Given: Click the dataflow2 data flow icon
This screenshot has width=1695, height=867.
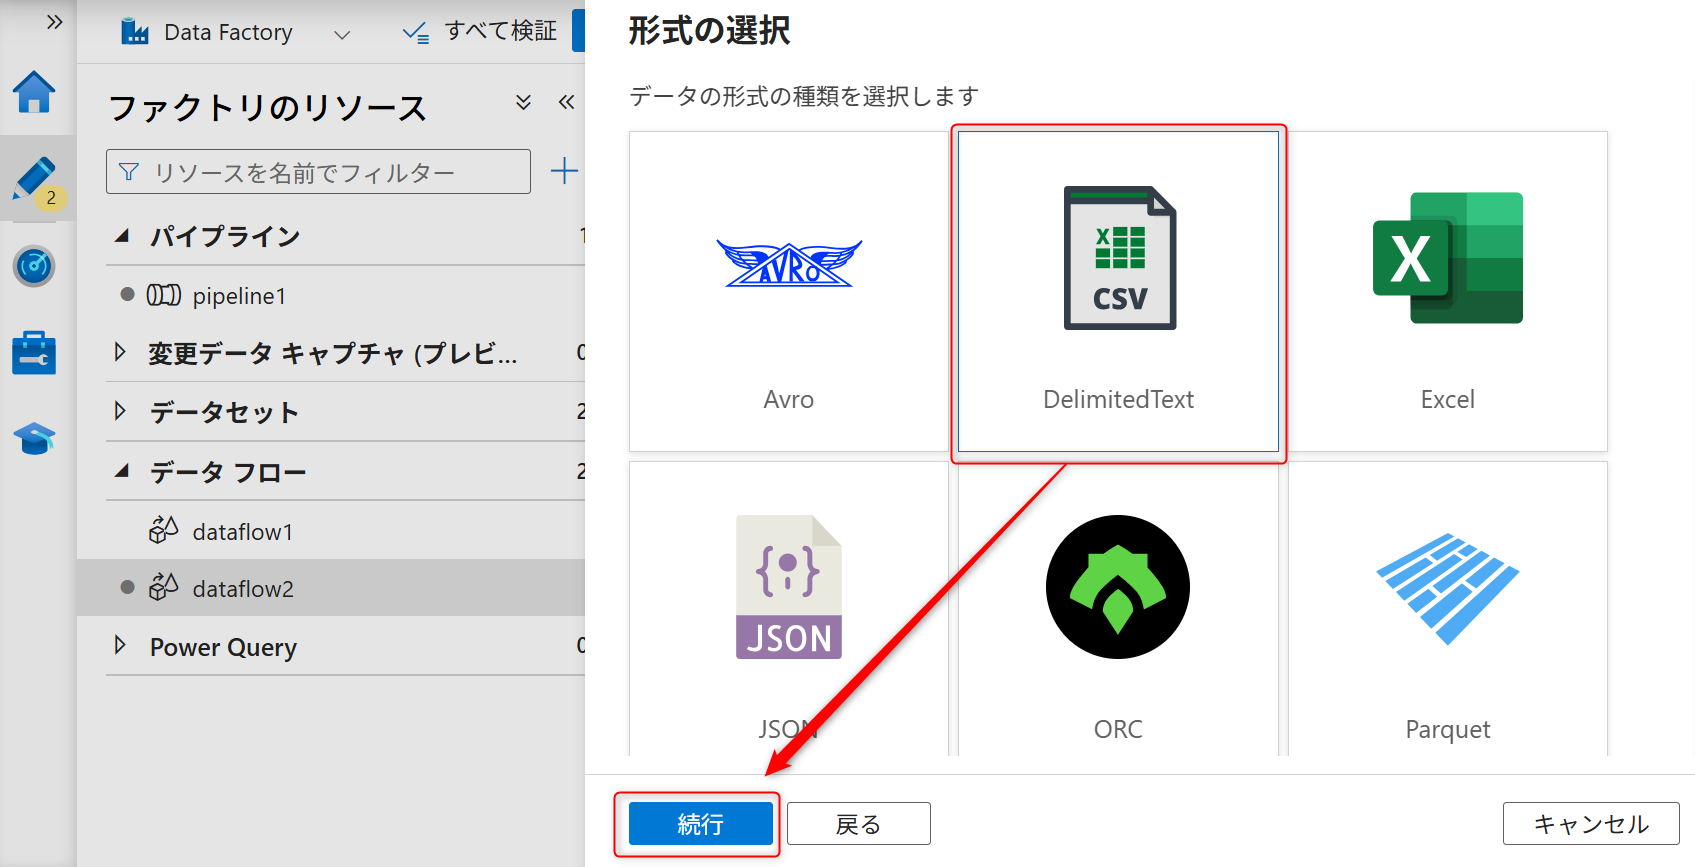Looking at the screenshot, I should pos(164,587).
